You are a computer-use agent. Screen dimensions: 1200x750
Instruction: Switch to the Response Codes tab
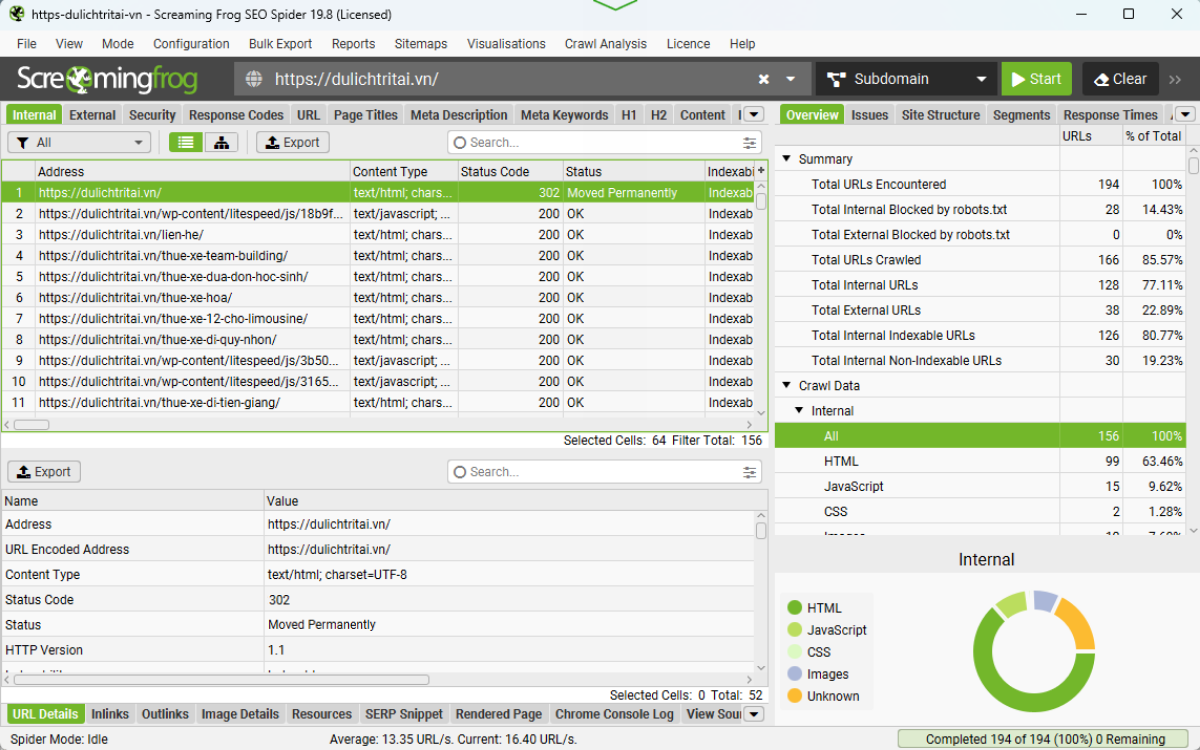coord(235,114)
